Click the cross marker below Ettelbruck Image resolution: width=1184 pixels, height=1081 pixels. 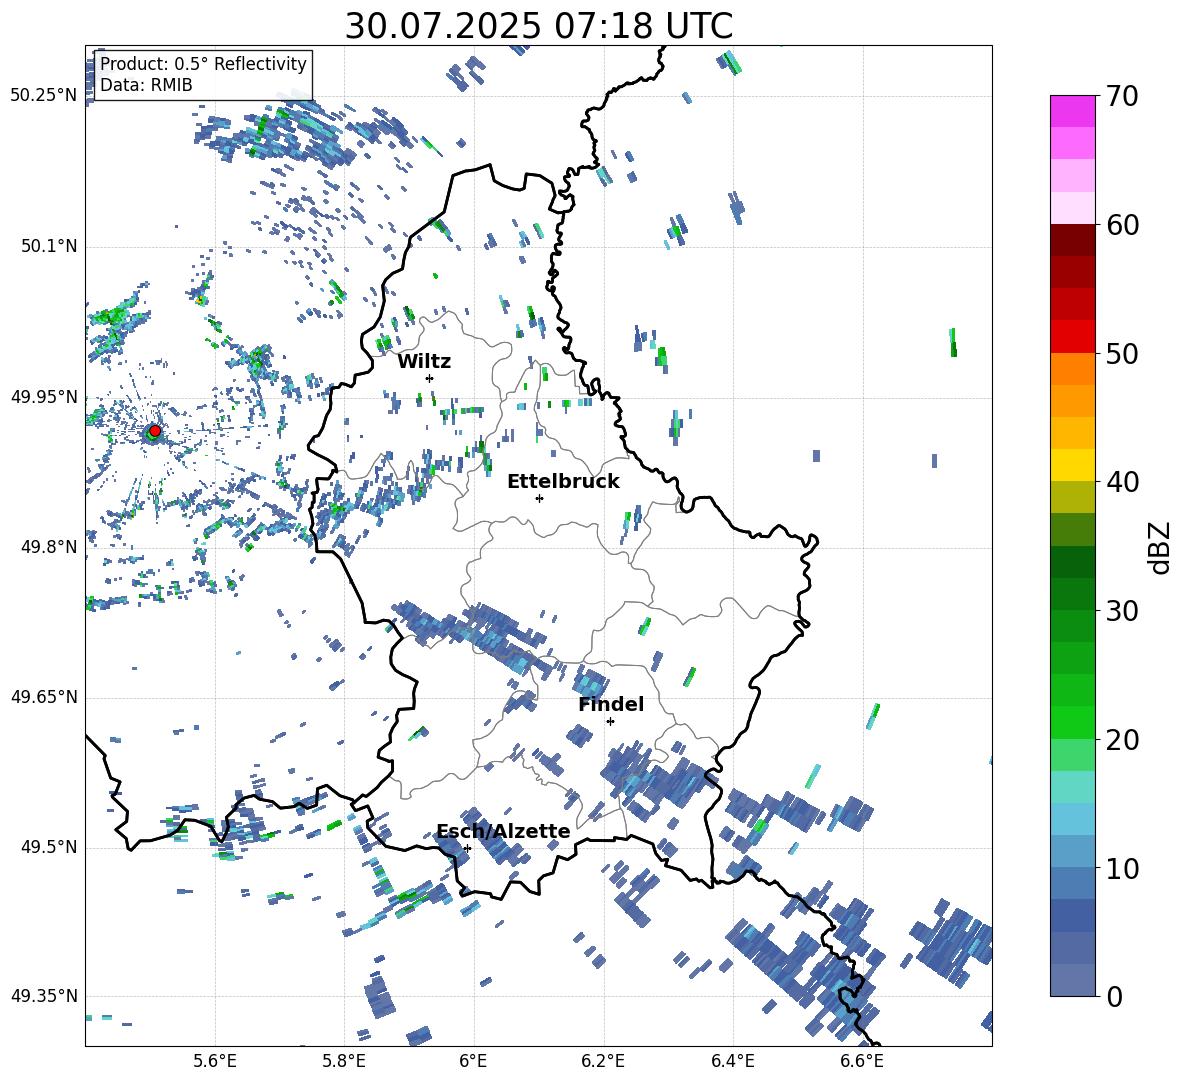pos(539,498)
